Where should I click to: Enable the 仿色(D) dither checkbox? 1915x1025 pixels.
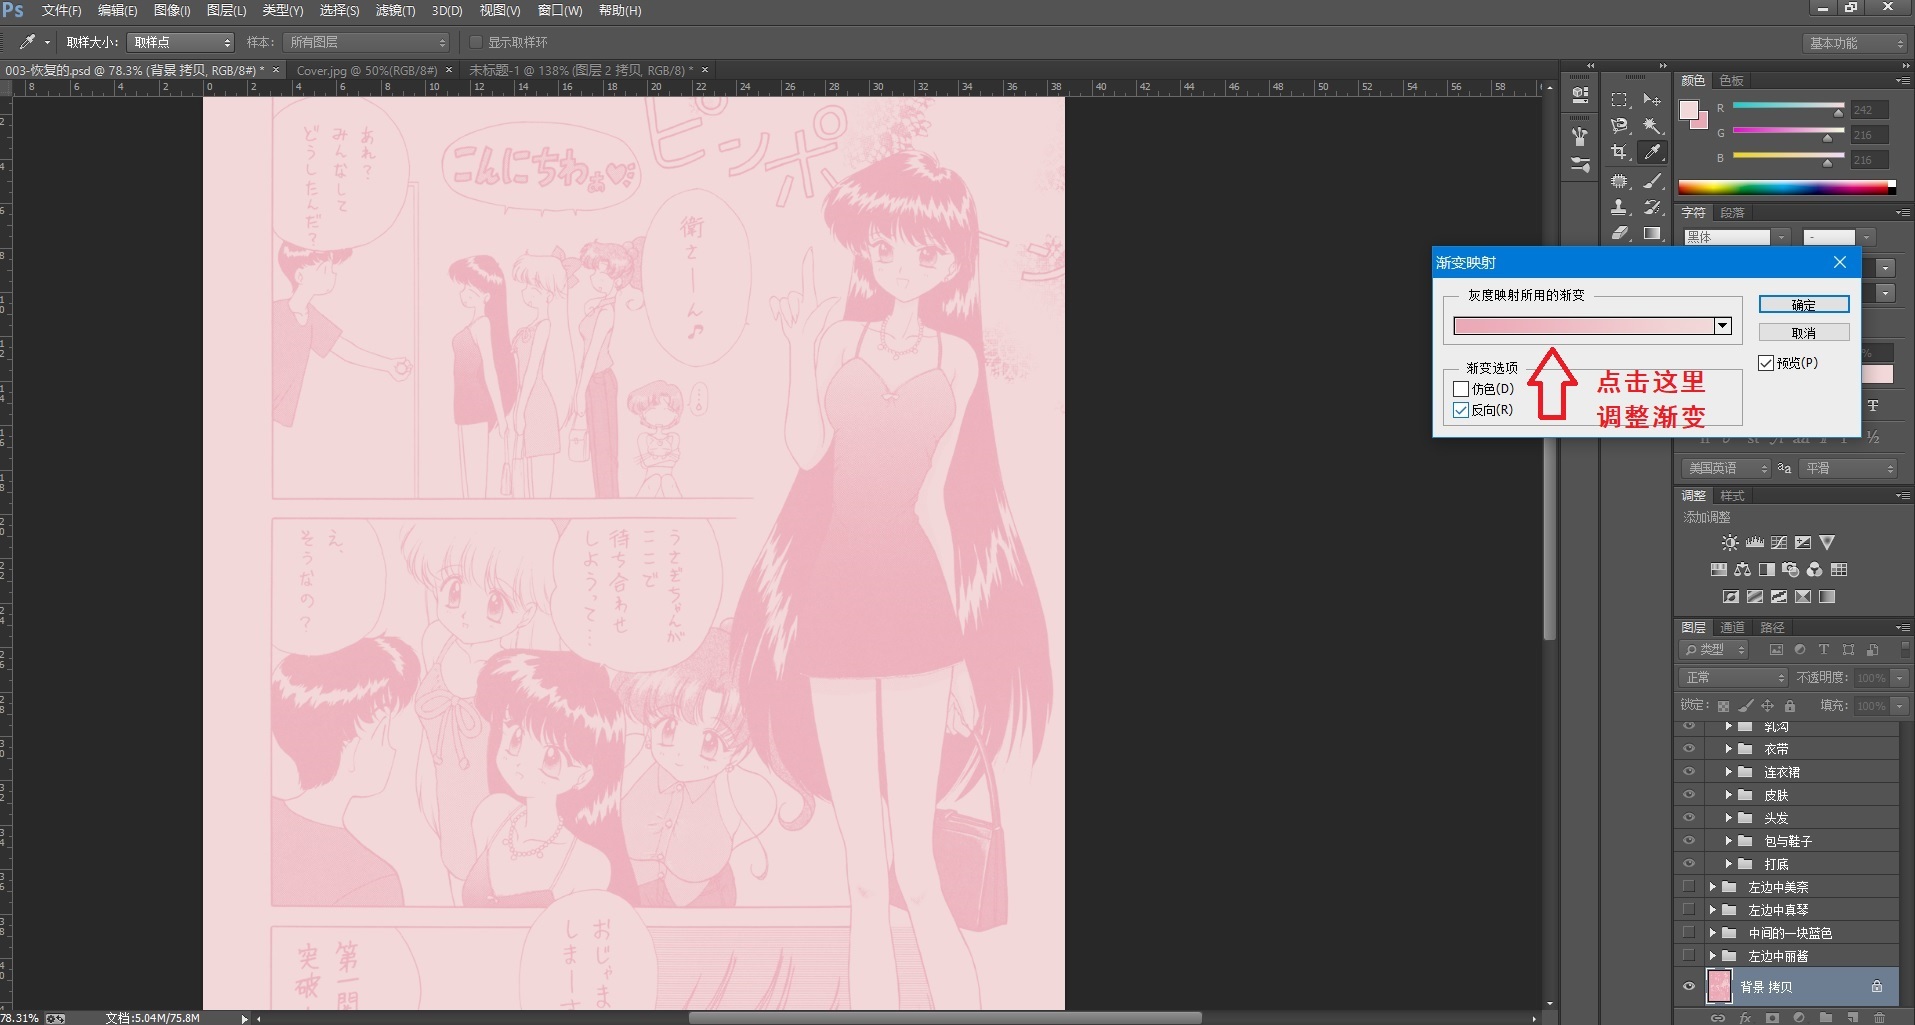[1461, 389]
